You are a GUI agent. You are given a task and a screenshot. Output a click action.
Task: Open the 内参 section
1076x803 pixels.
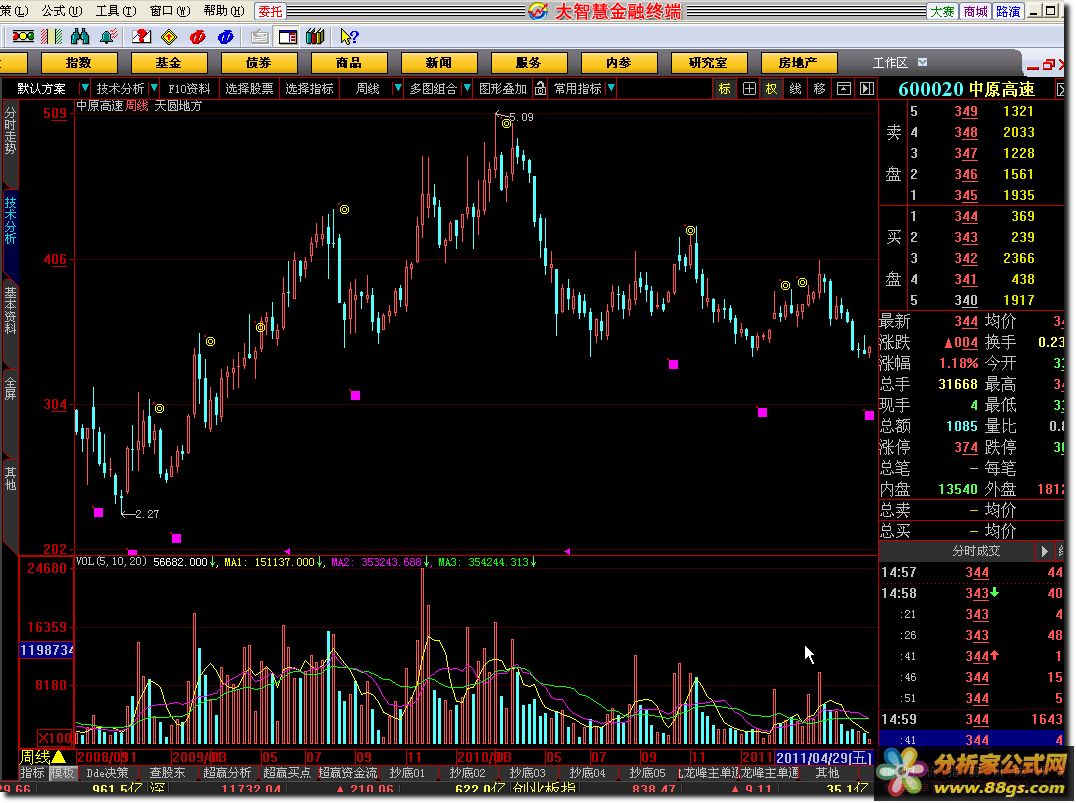[x=619, y=62]
